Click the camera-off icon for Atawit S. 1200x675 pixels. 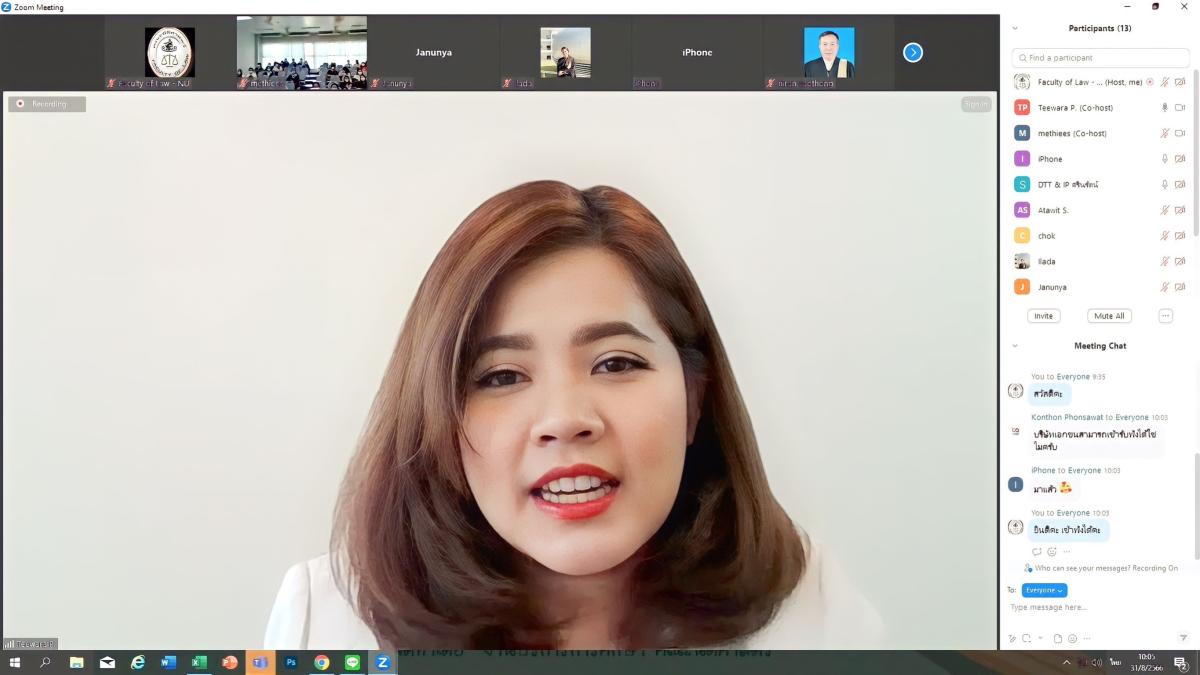point(1180,210)
